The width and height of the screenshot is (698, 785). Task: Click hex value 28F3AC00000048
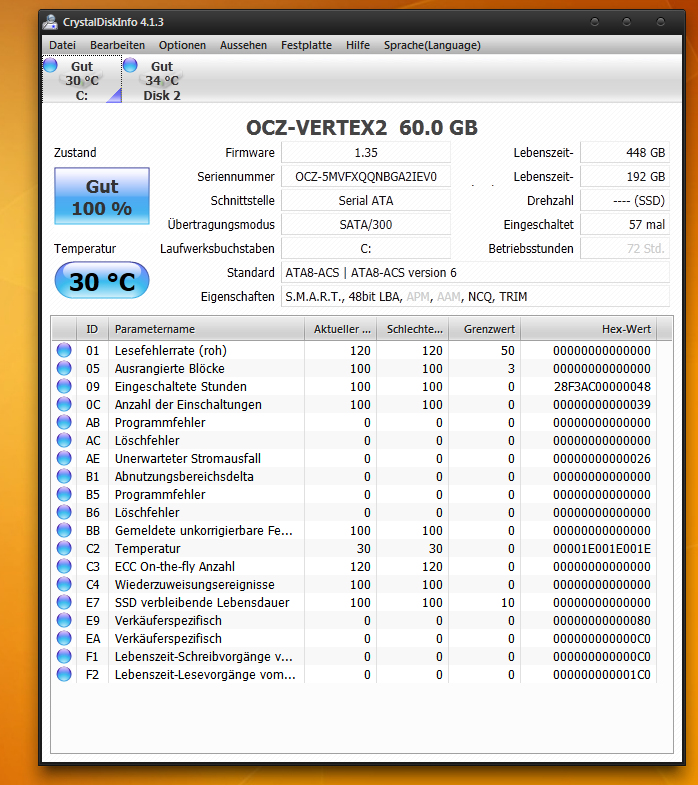[602, 386]
